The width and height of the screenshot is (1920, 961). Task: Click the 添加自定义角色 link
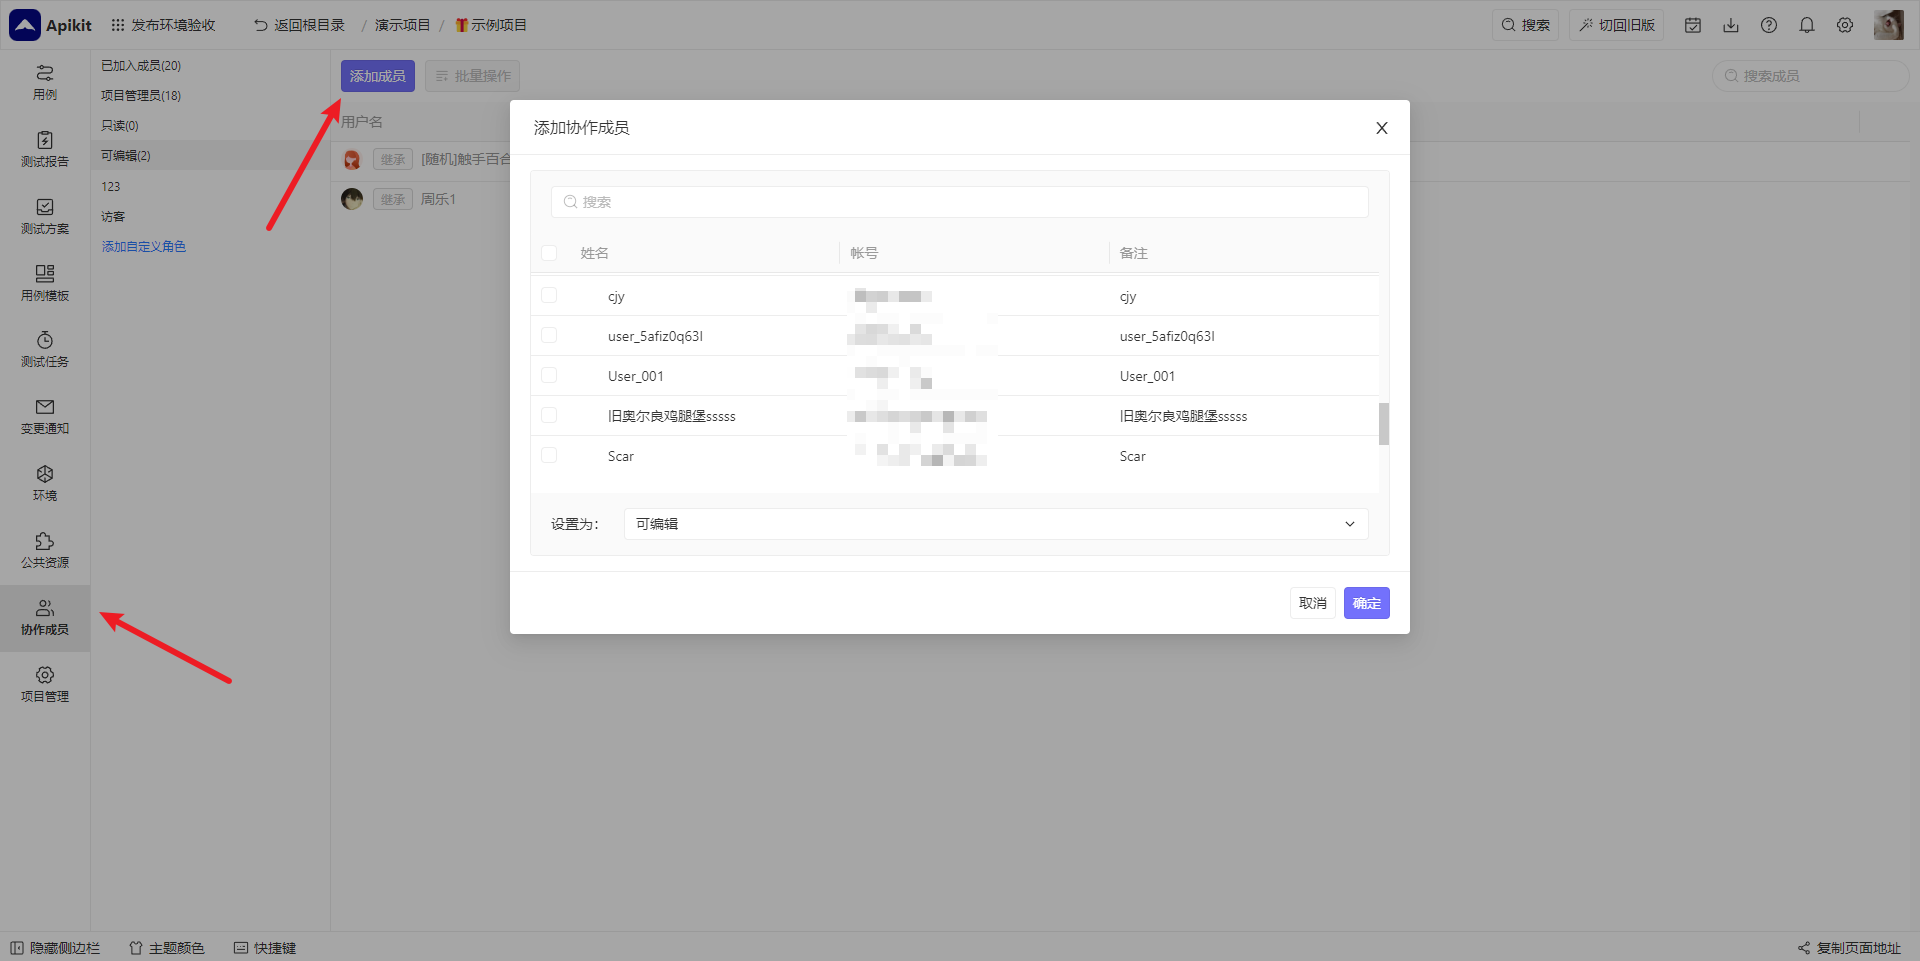144,247
